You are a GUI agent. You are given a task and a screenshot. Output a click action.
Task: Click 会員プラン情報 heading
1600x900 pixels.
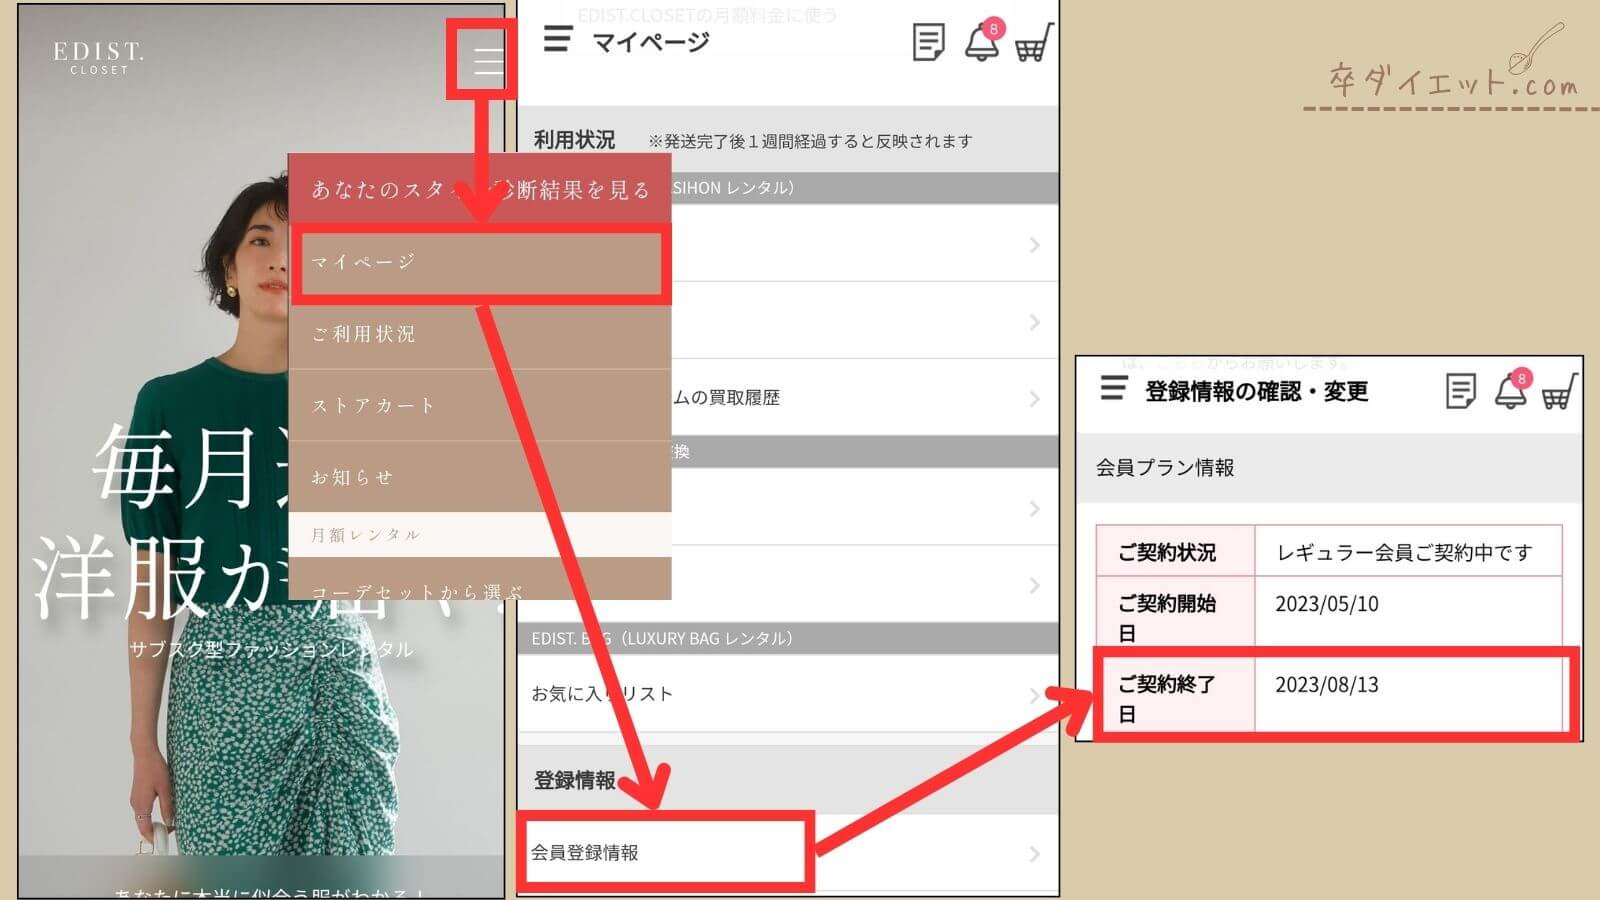1165,467
